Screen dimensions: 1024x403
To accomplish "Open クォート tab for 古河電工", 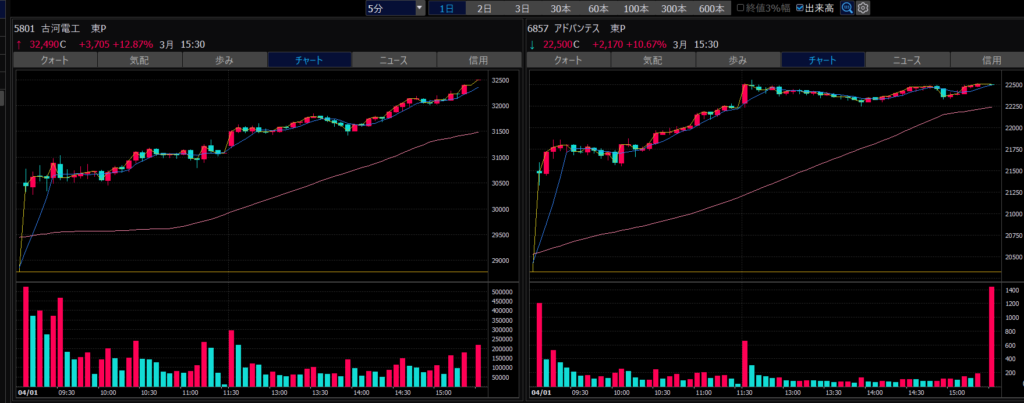I will pos(55,60).
